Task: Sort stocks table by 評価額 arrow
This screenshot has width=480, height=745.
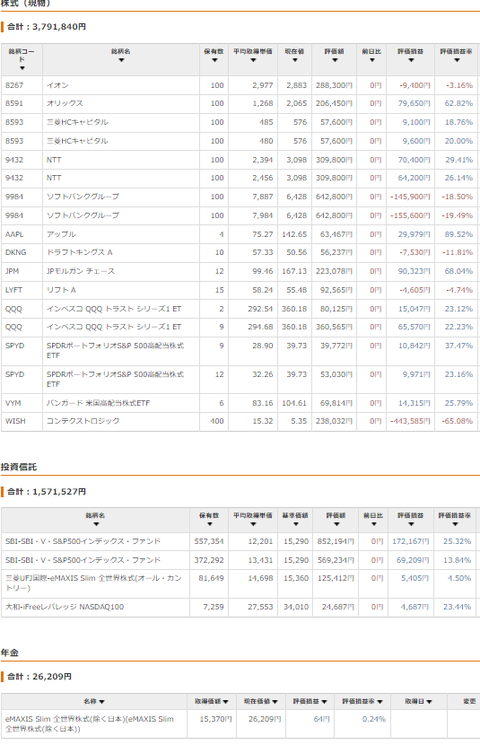Action: point(335,60)
